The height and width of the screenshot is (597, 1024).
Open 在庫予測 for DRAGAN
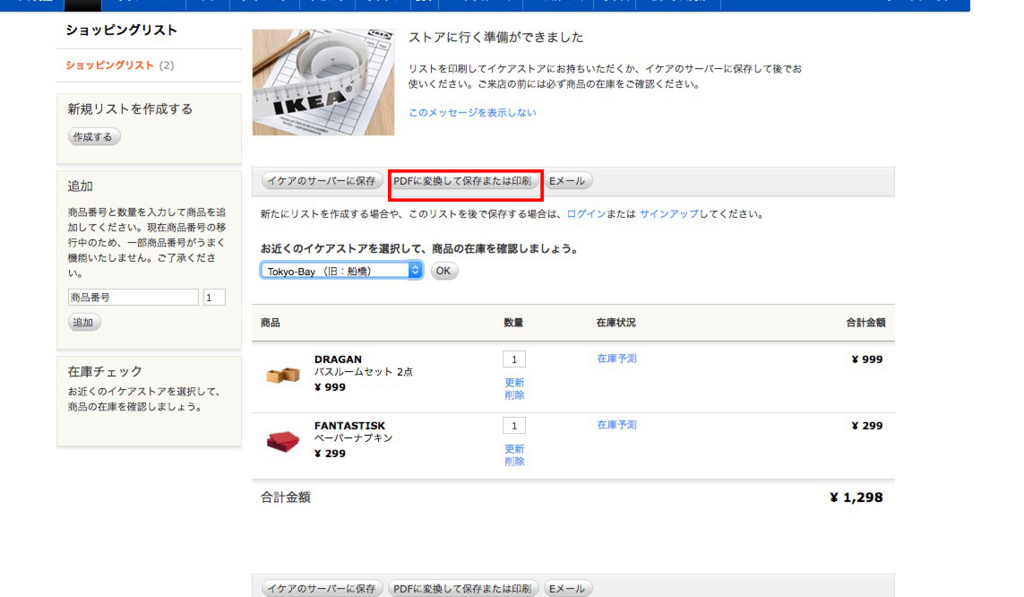click(x=616, y=358)
